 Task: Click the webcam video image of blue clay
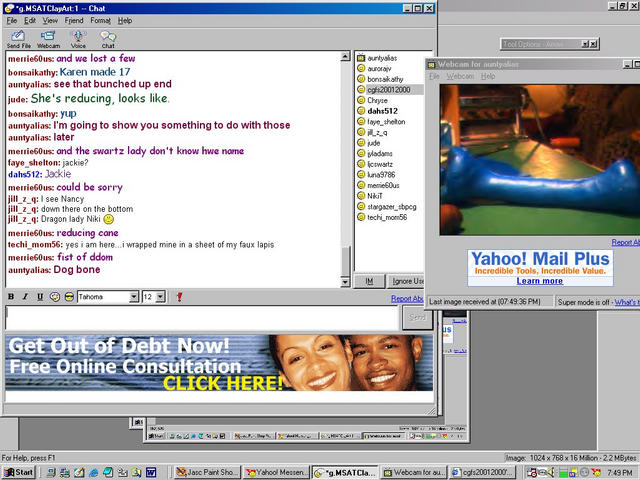[x=540, y=159]
